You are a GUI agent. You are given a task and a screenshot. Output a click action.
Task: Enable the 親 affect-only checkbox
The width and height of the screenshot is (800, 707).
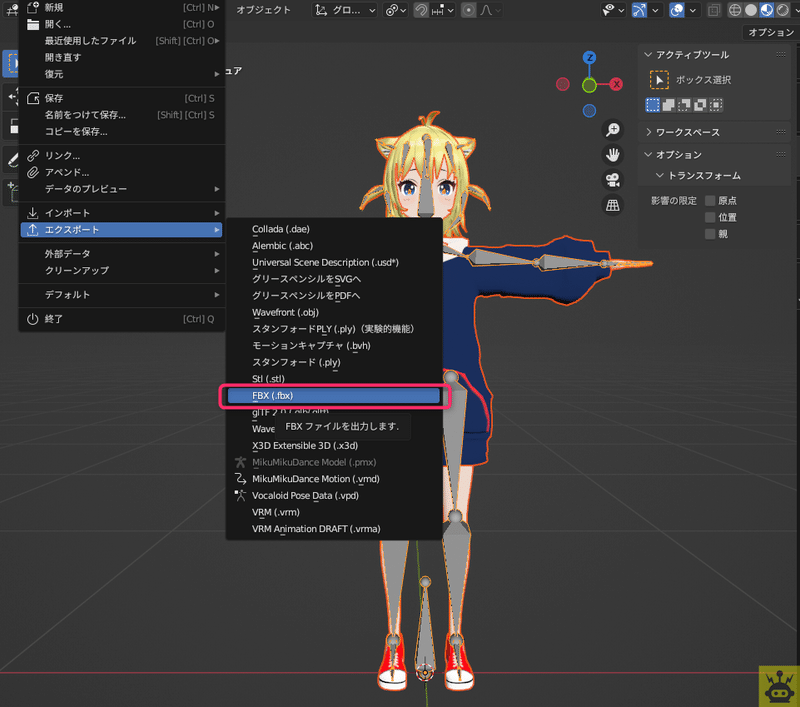point(710,234)
